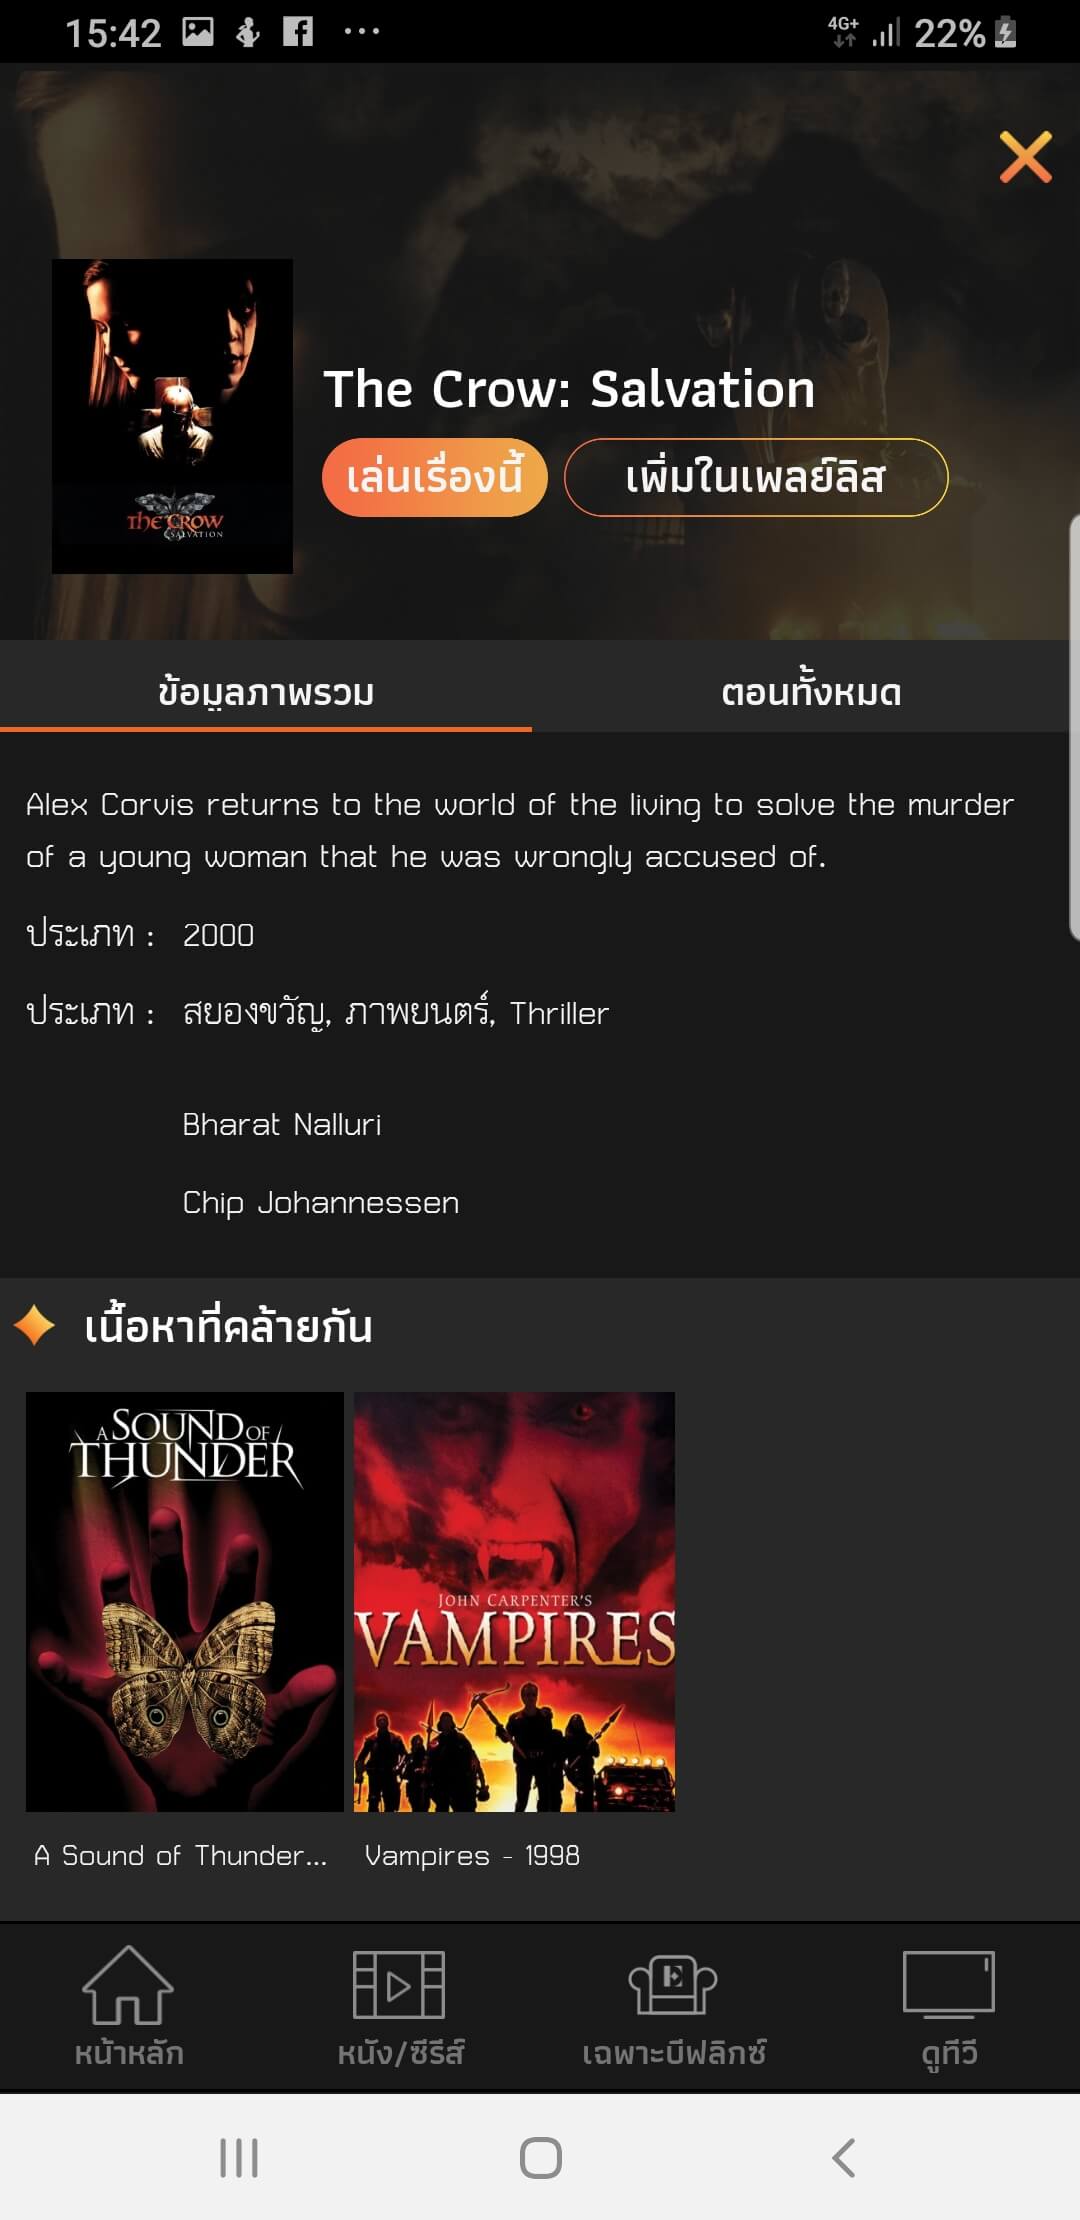Tap The Crow: Salvation poster image
Screen dimensions: 1080x2220
click(x=172, y=416)
